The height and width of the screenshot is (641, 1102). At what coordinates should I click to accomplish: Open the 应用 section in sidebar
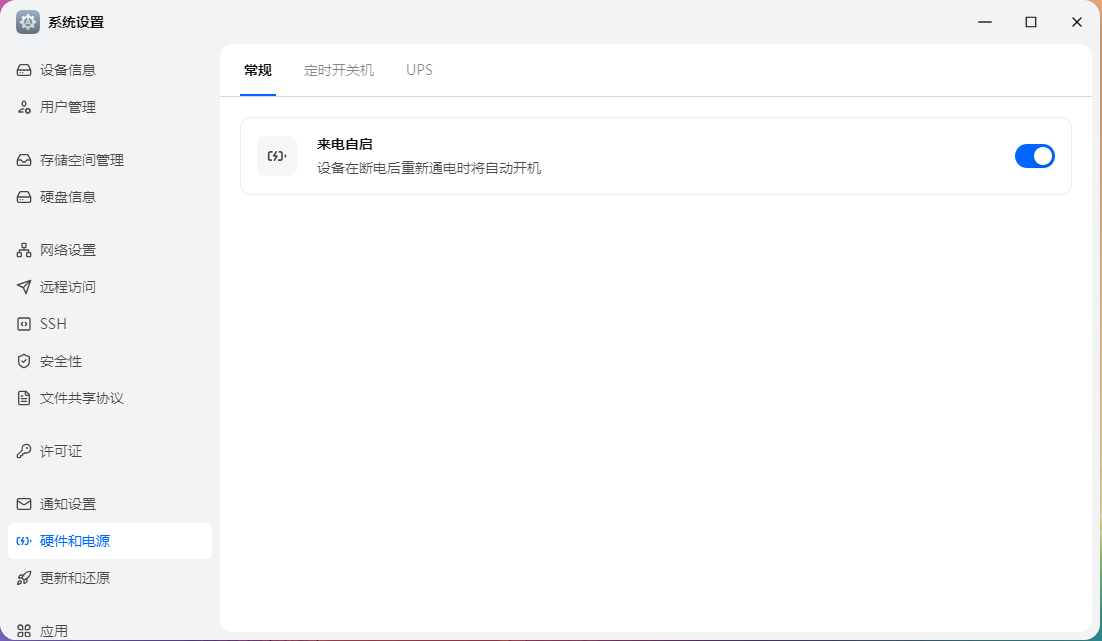tap(54, 630)
